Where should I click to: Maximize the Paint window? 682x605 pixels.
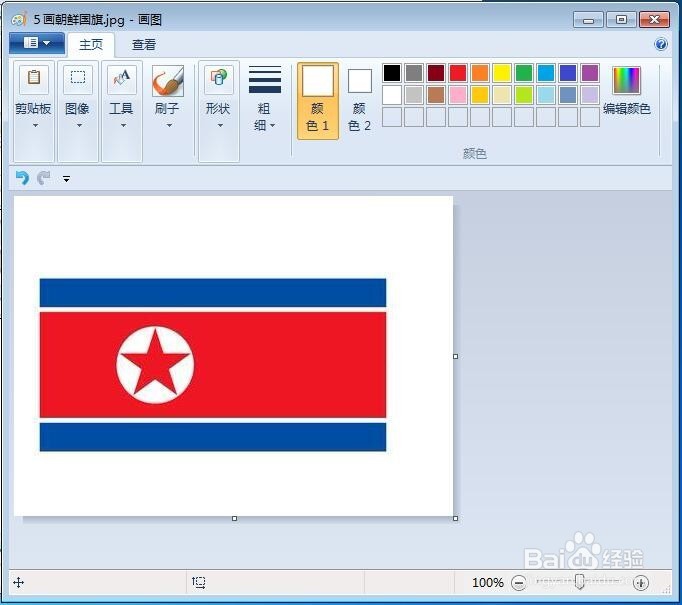click(x=621, y=20)
